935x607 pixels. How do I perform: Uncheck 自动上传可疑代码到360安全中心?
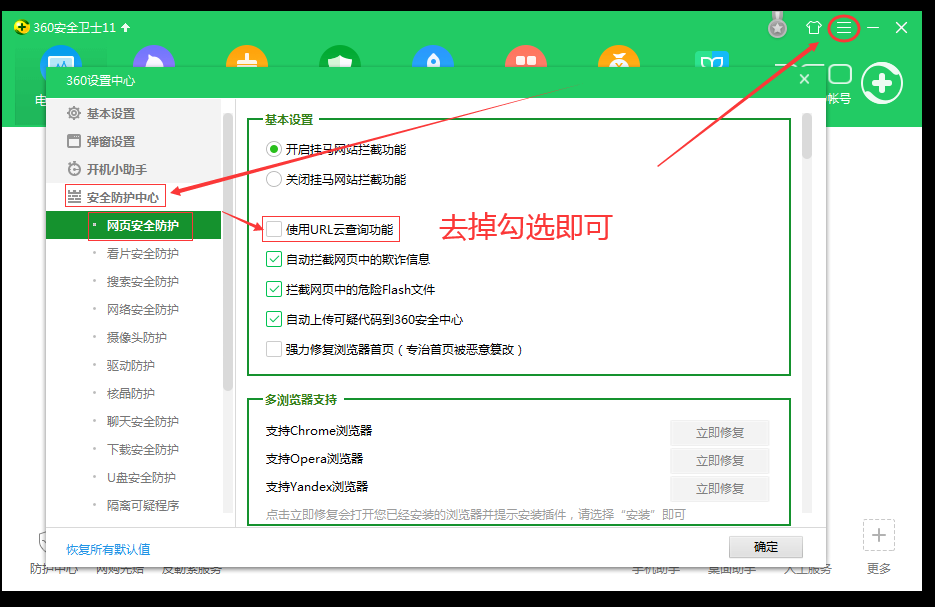[274, 320]
